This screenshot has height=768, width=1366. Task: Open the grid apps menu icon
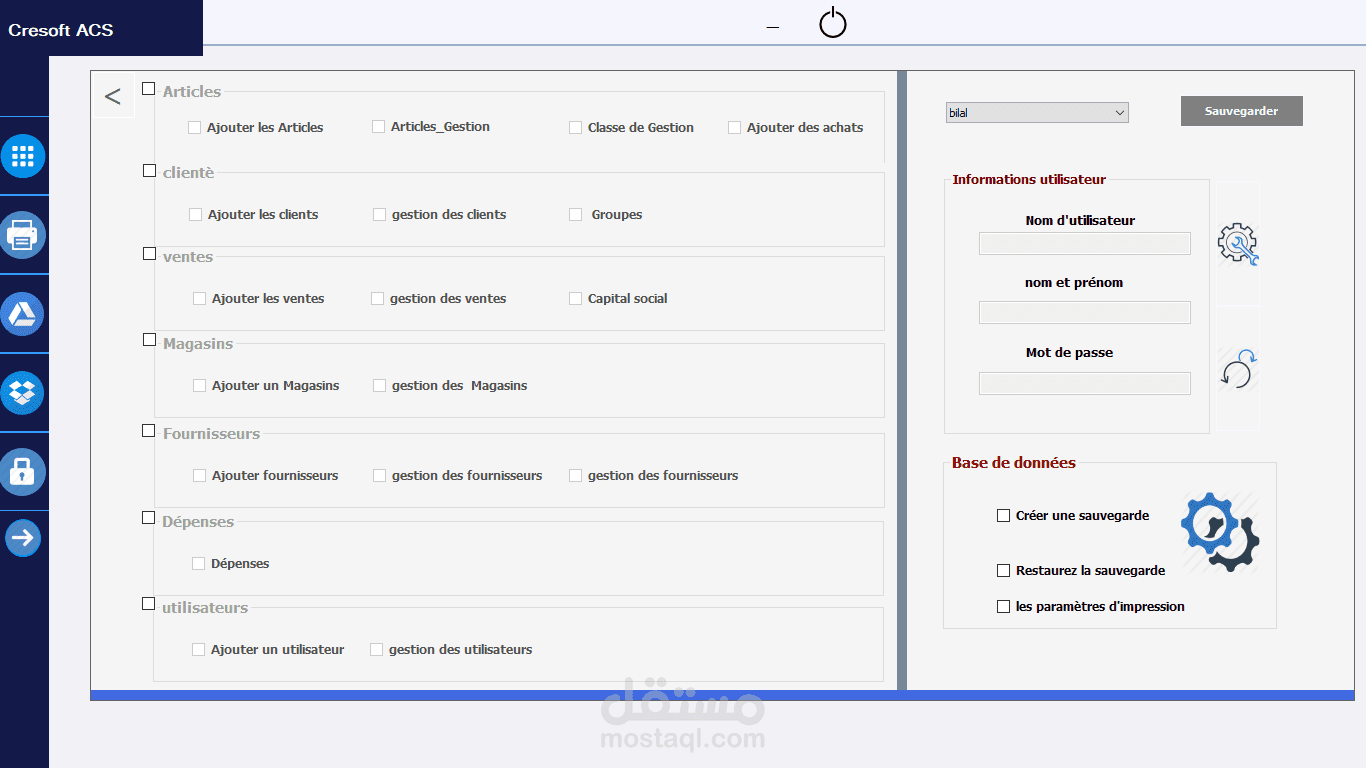pos(23,156)
